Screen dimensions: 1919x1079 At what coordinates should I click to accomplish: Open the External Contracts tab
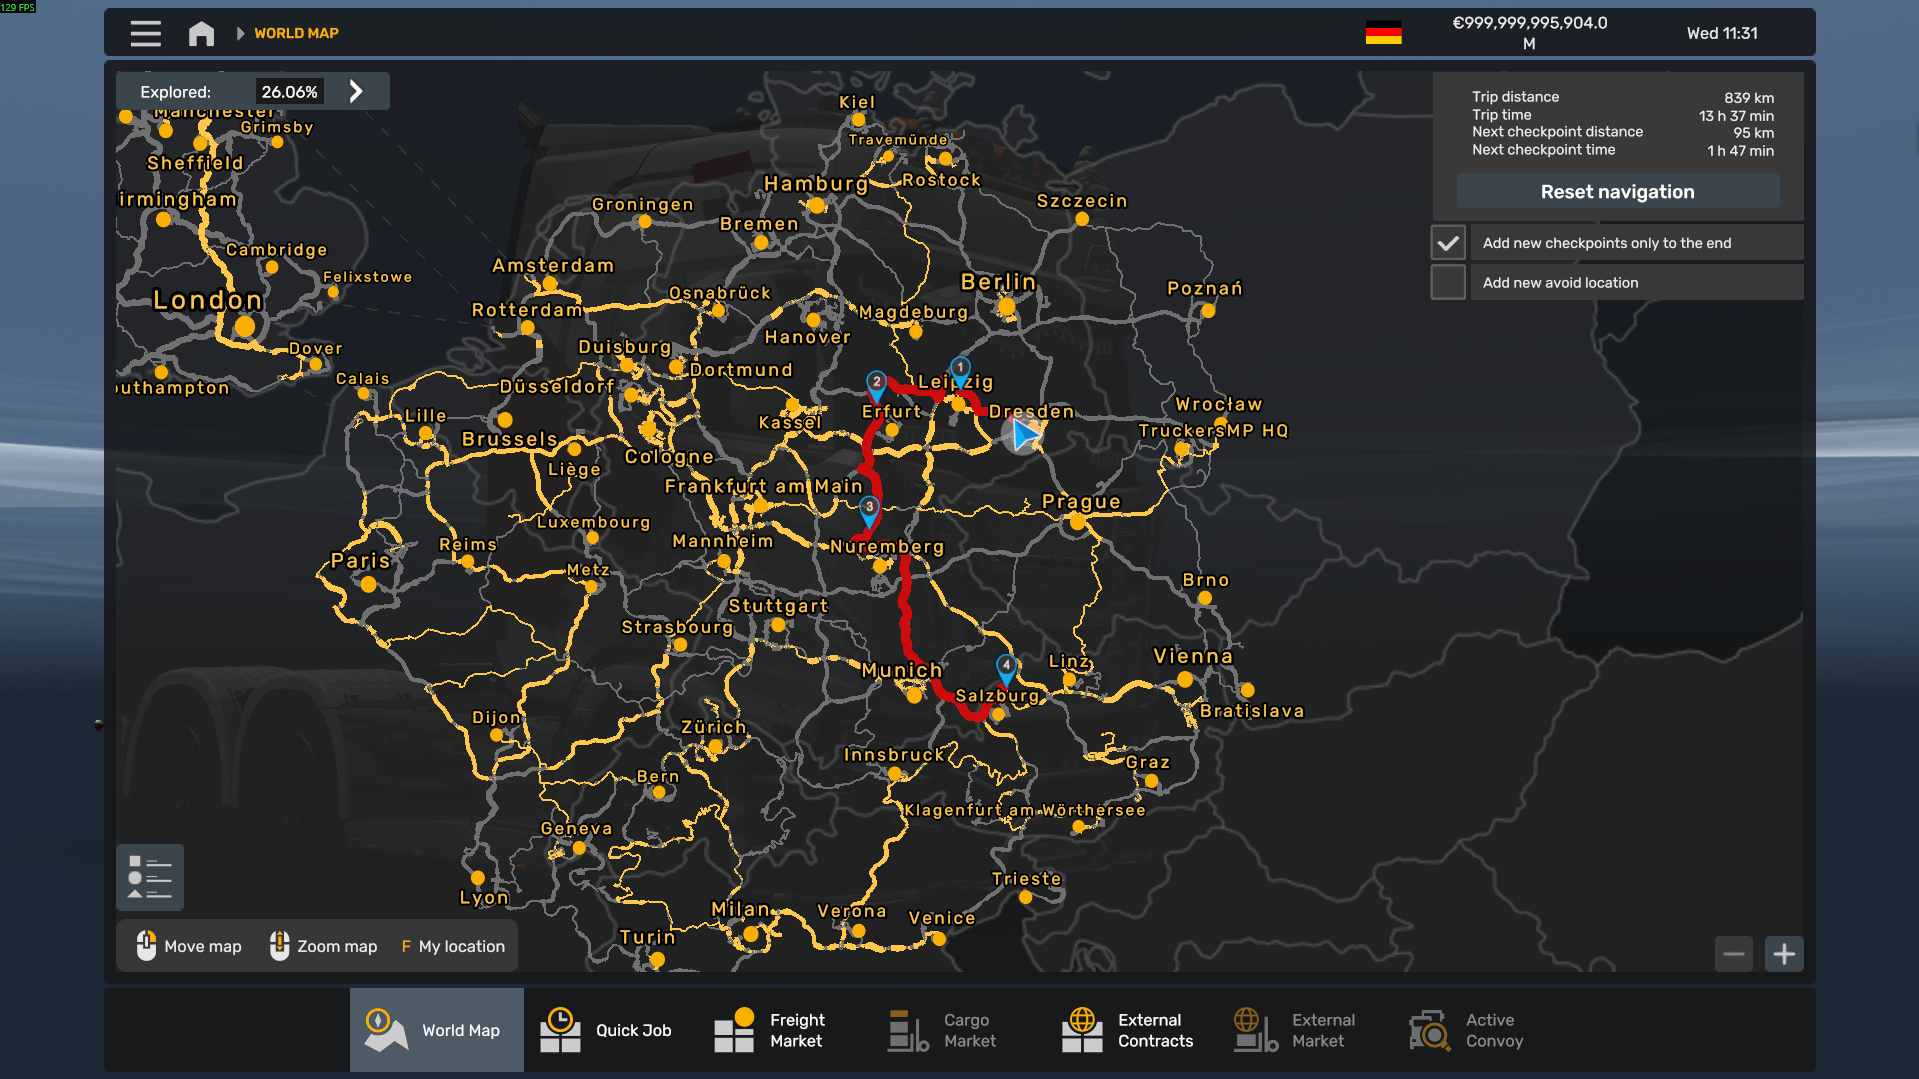1130,1030
